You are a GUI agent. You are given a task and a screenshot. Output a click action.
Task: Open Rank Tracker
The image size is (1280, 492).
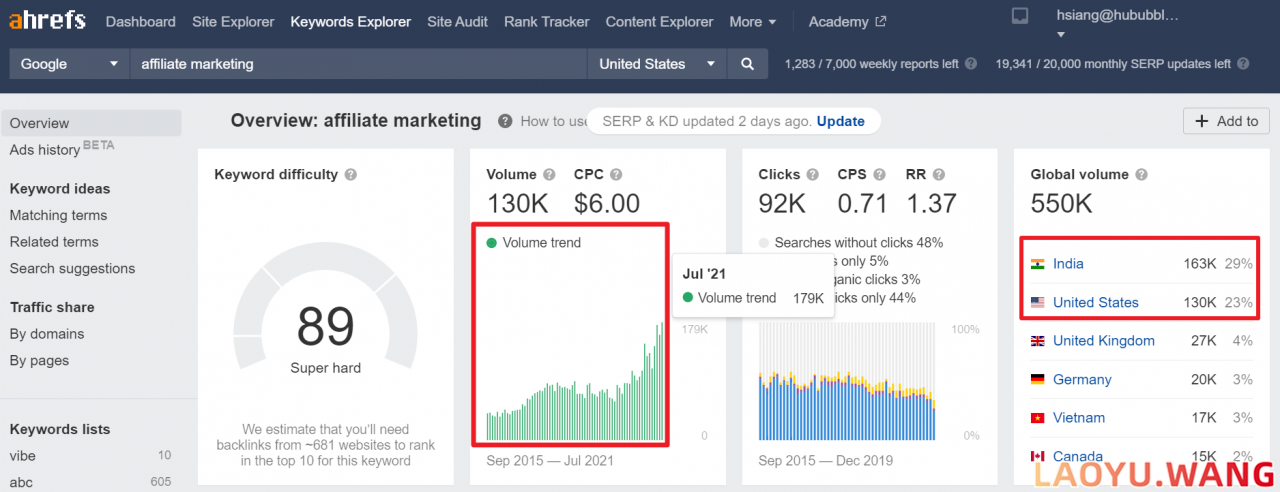(x=547, y=21)
